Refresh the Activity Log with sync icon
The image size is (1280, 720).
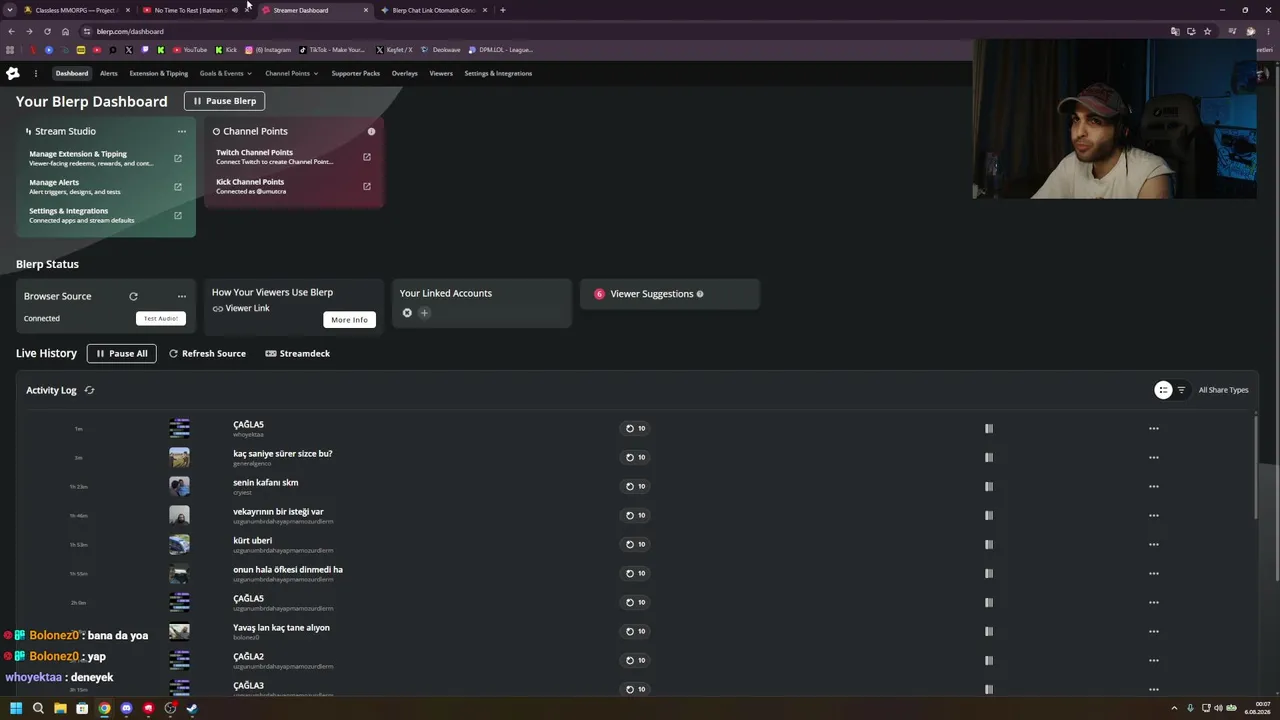[x=89, y=390]
